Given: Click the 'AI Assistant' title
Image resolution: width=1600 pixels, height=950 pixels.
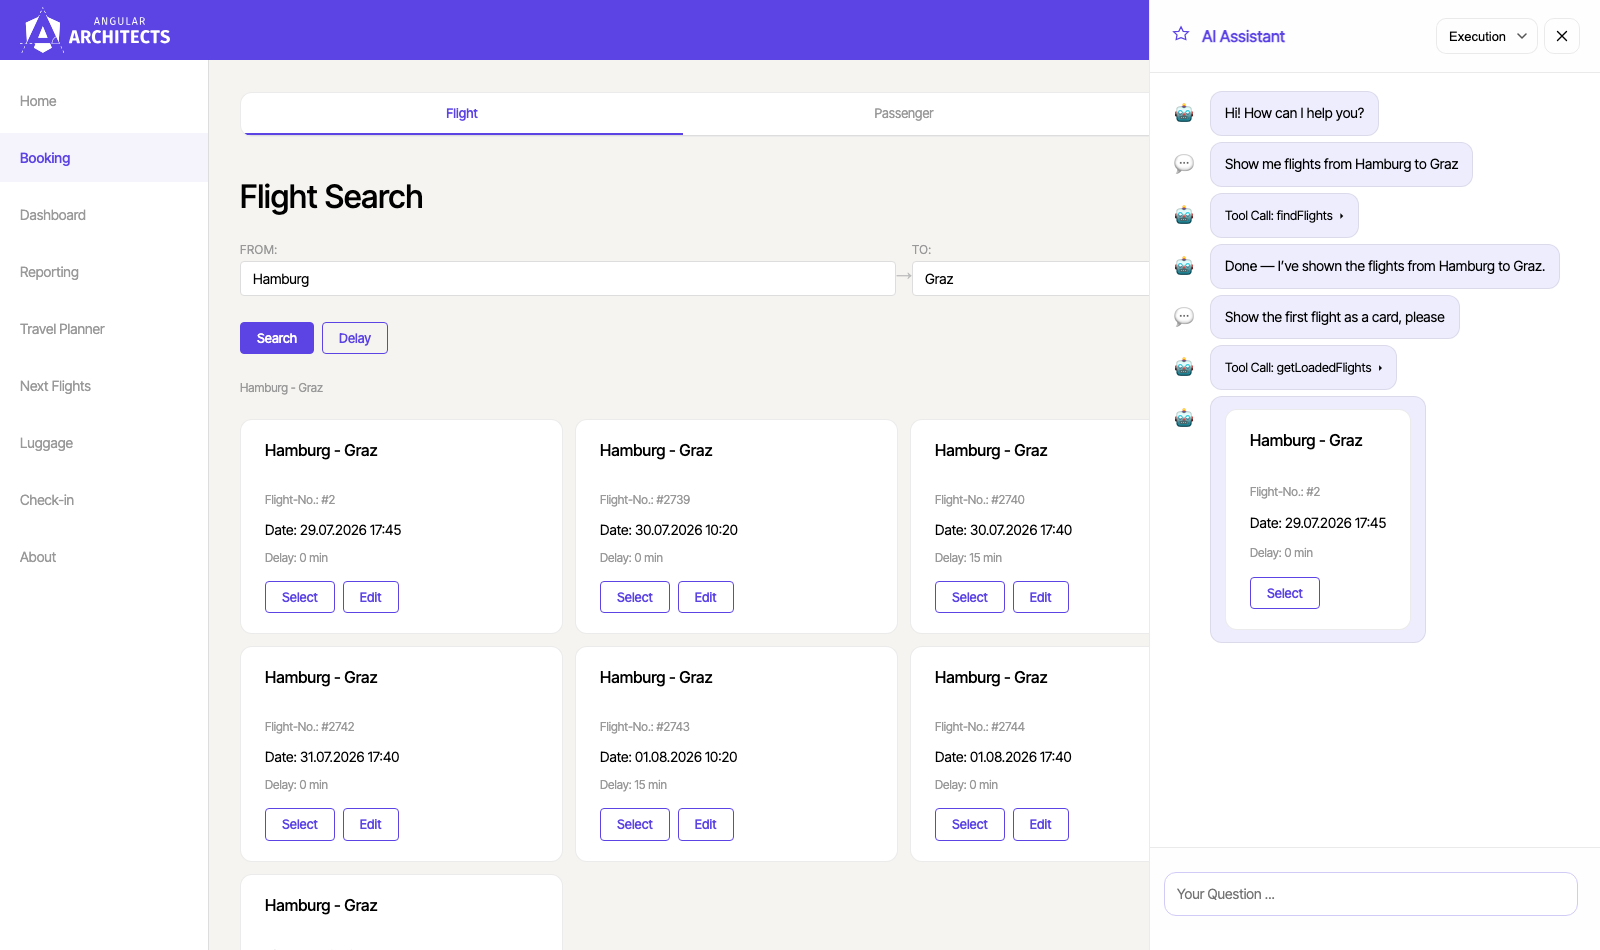Looking at the screenshot, I should pyautogui.click(x=1243, y=36).
